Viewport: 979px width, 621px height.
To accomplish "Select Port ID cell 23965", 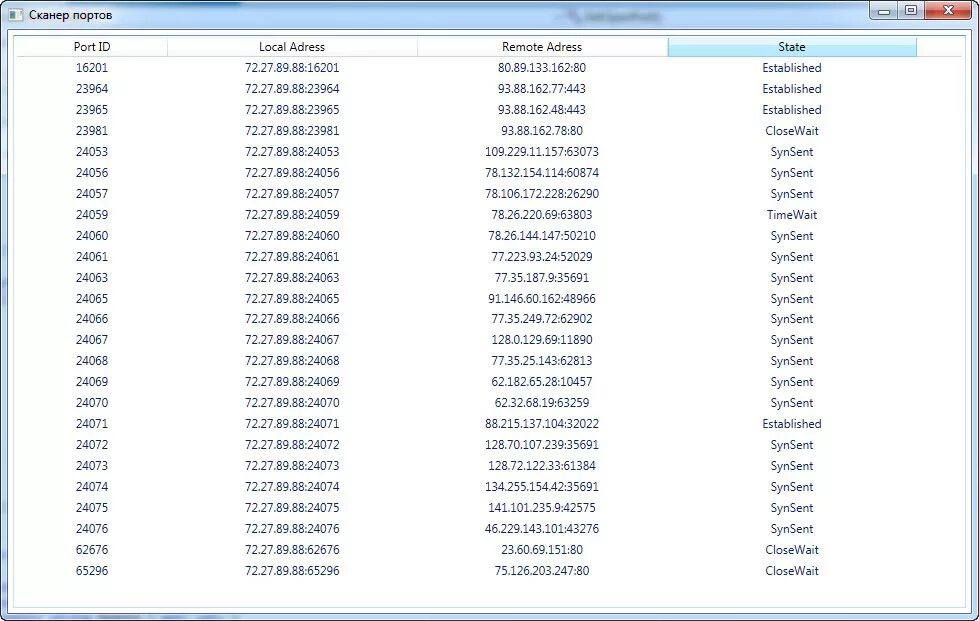I will [x=92, y=109].
